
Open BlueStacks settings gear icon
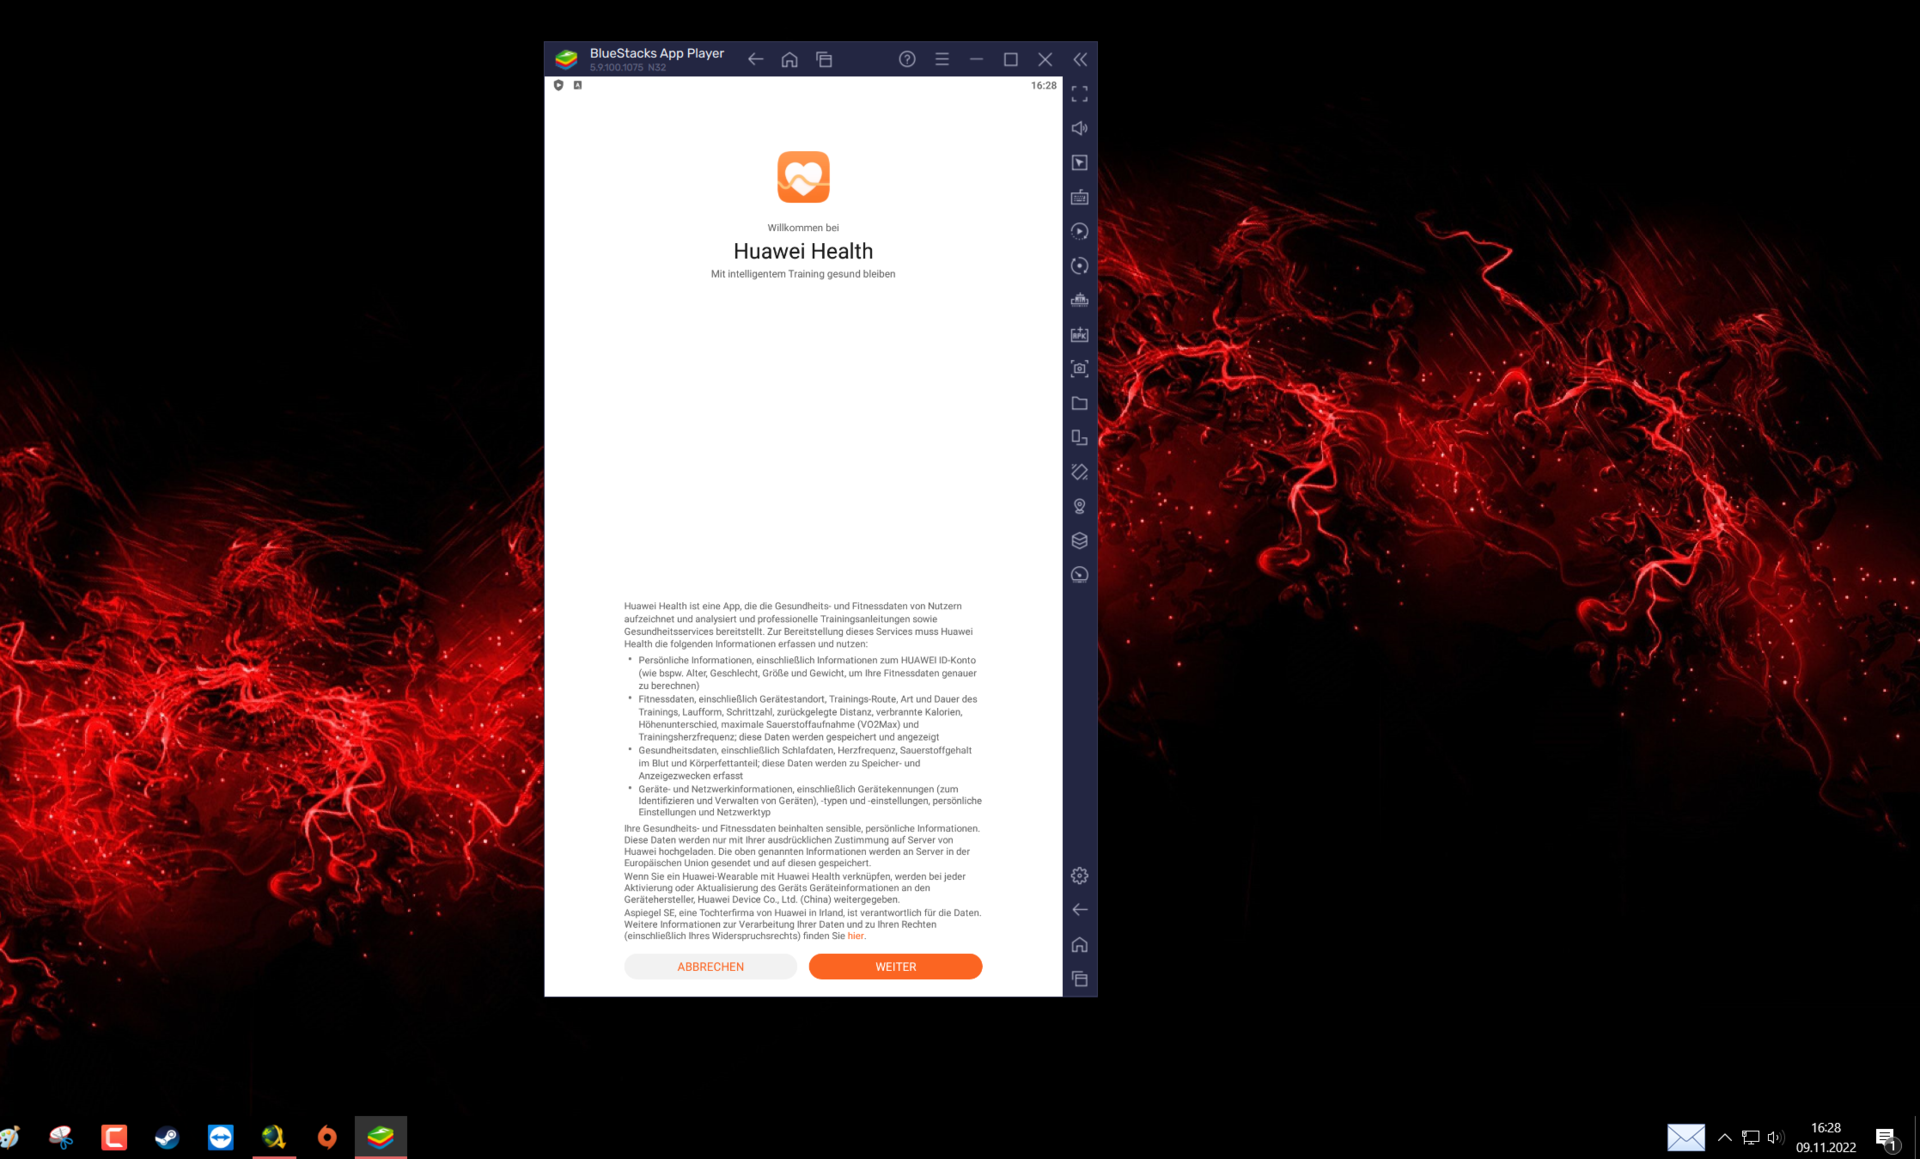[x=1079, y=876]
